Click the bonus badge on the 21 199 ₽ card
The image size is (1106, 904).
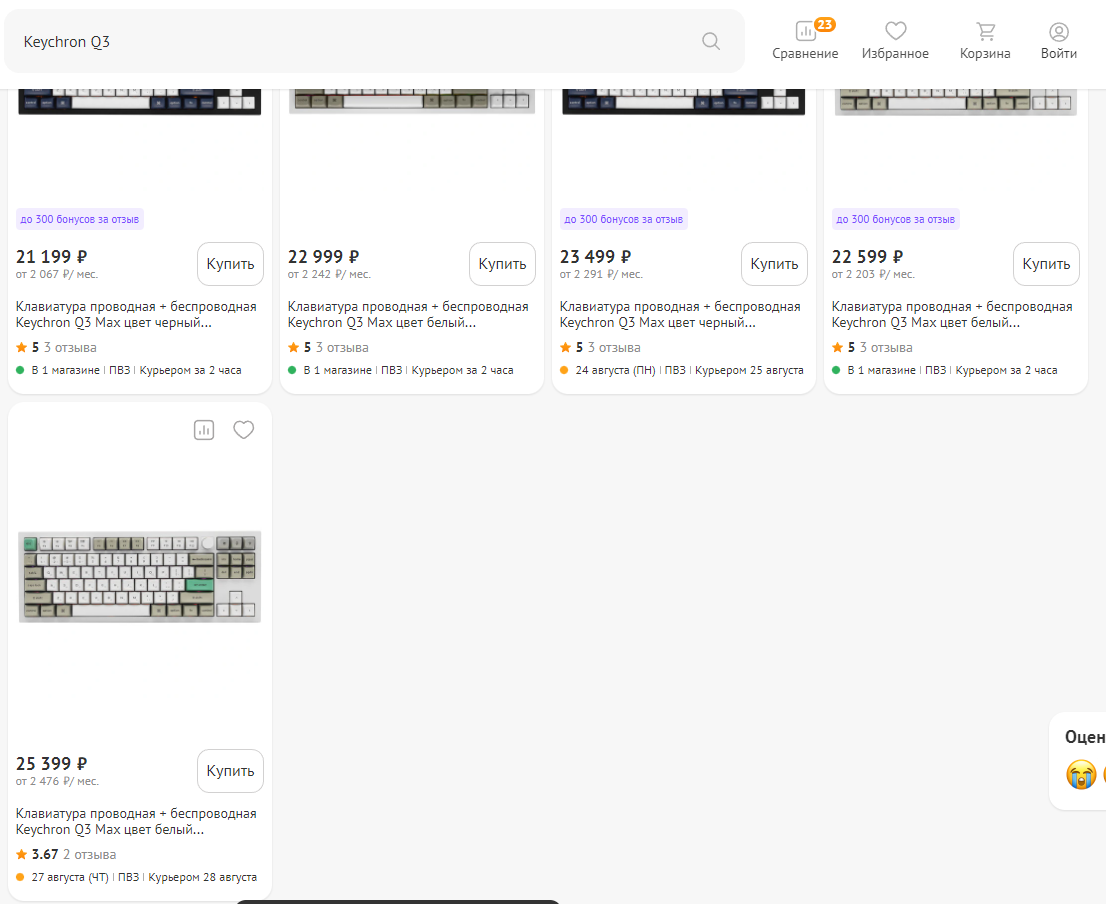pyautogui.click(x=80, y=219)
